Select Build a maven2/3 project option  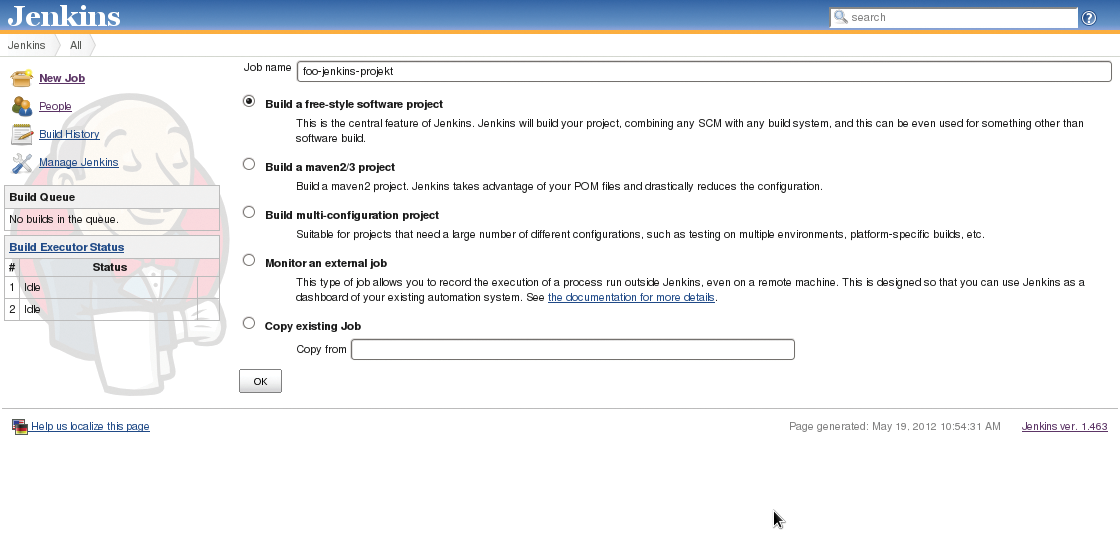(x=249, y=164)
